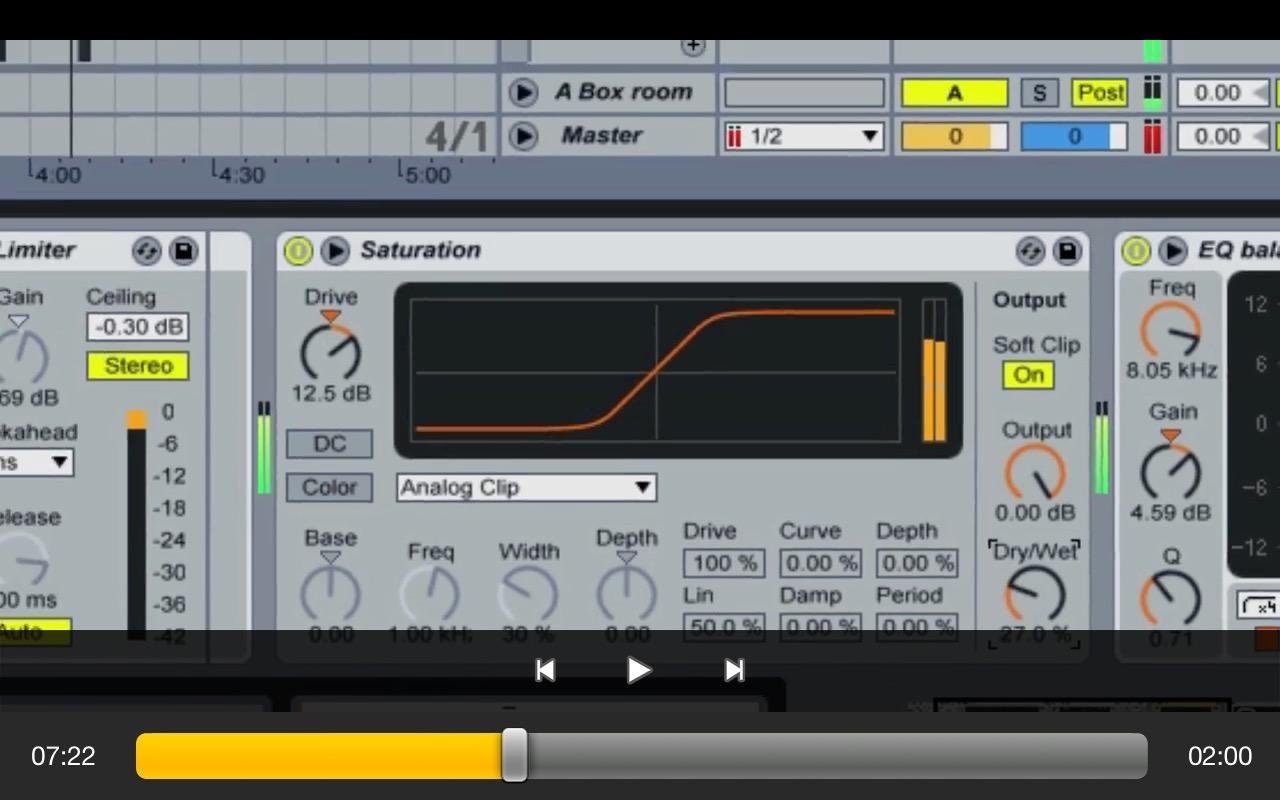Click the Curve 0.00 % value field
This screenshot has width=1280, height=800.
(x=821, y=563)
